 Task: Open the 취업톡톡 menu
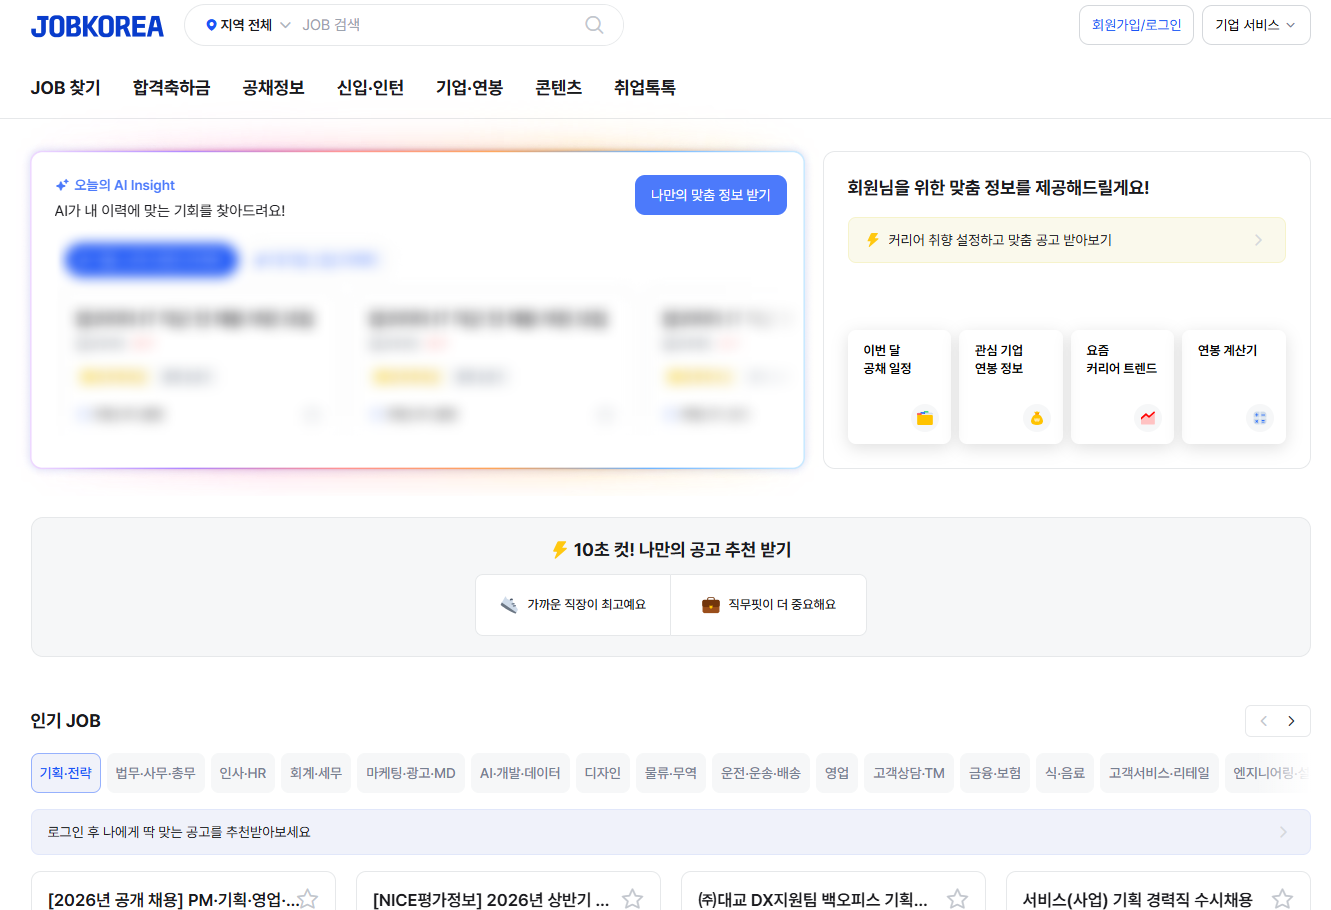pos(644,88)
